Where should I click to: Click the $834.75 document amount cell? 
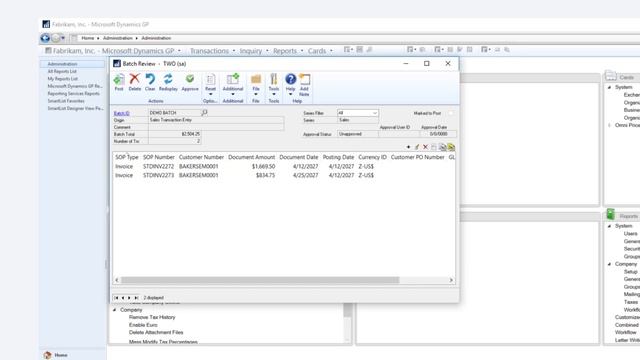(x=265, y=176)
